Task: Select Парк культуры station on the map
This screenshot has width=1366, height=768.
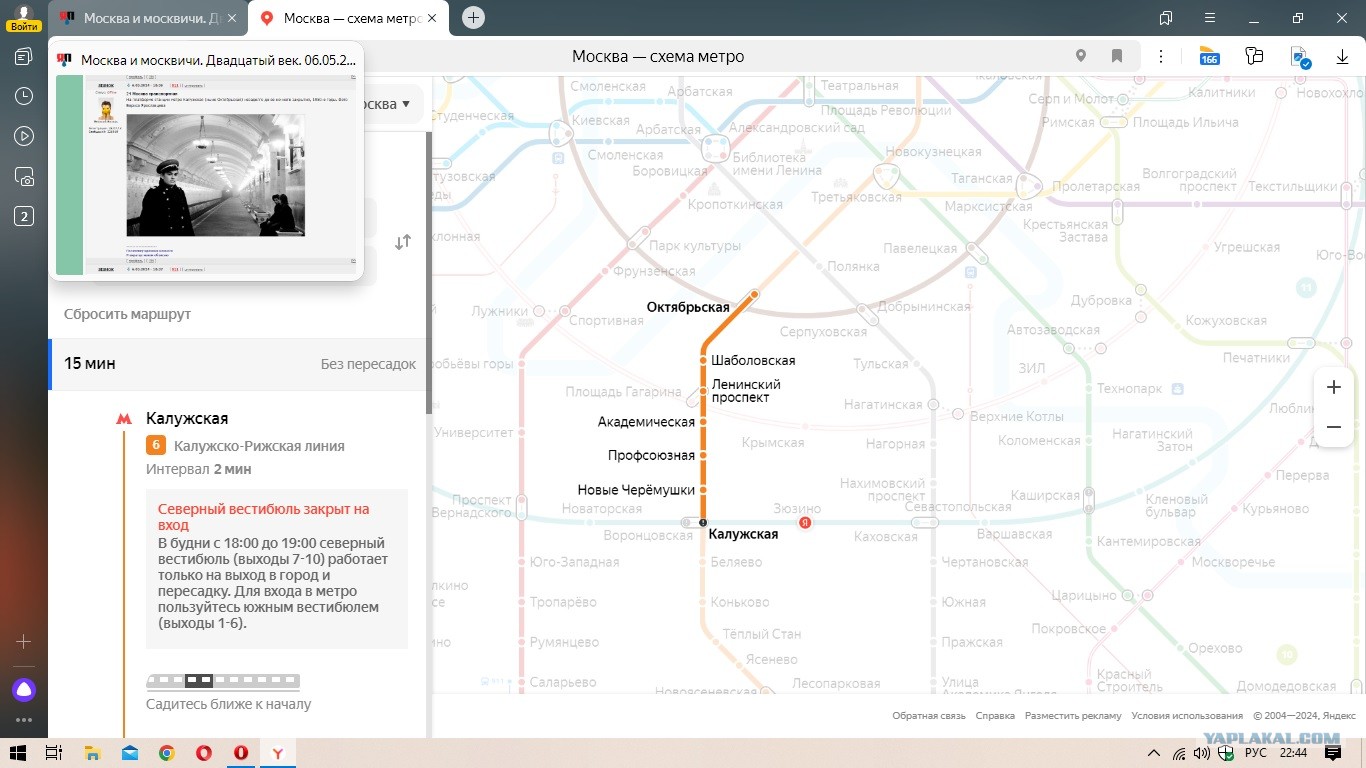Action: click(x=695, y=246)
